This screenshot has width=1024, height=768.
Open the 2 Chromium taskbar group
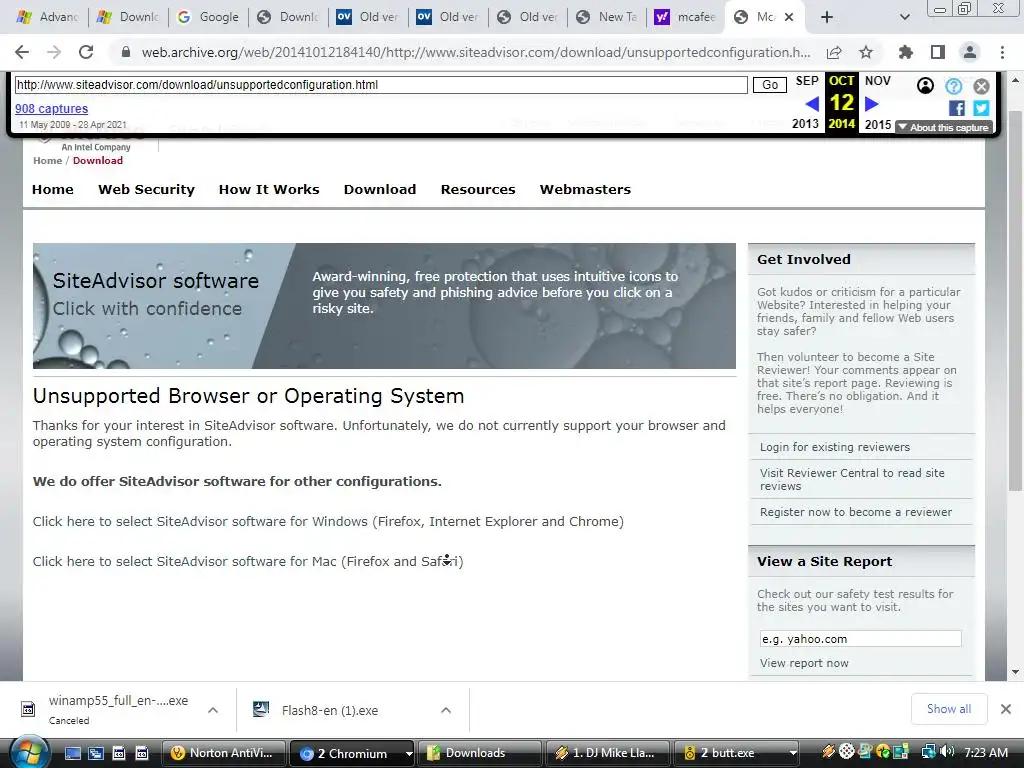point(353,753)
